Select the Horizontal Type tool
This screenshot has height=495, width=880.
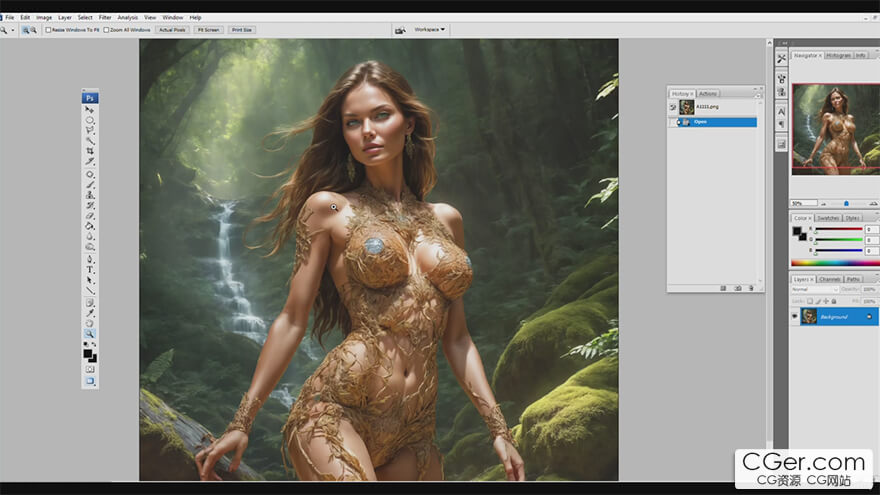tap(90, 270)
